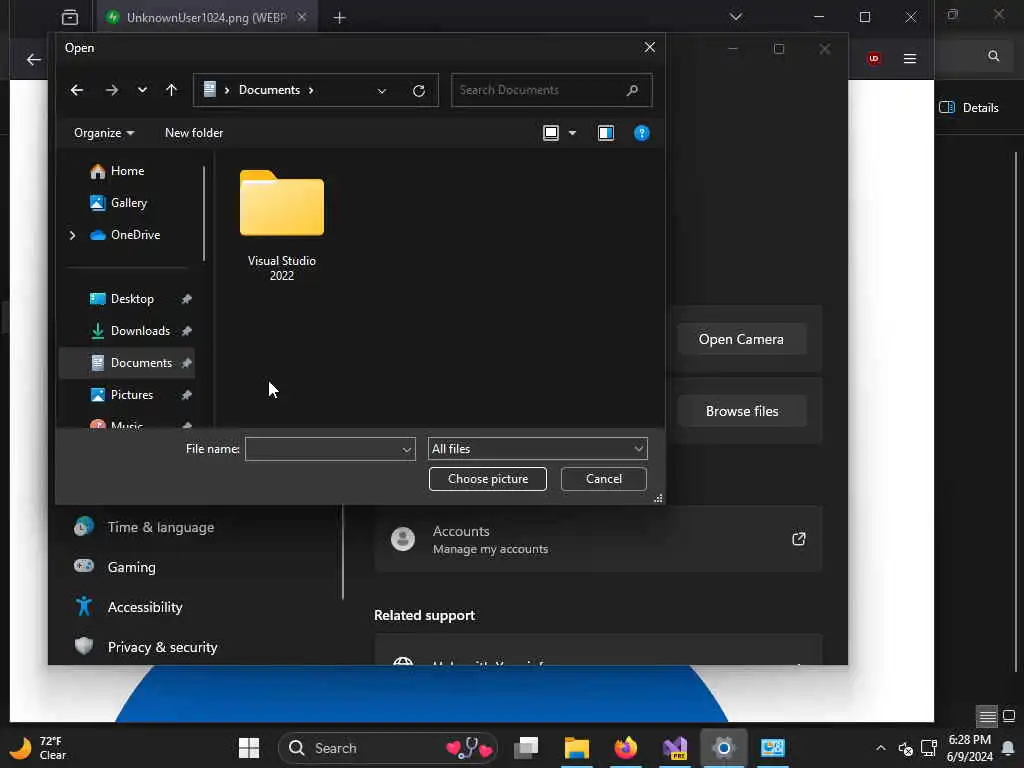Refresh the Documents folder view

(419, 91)
